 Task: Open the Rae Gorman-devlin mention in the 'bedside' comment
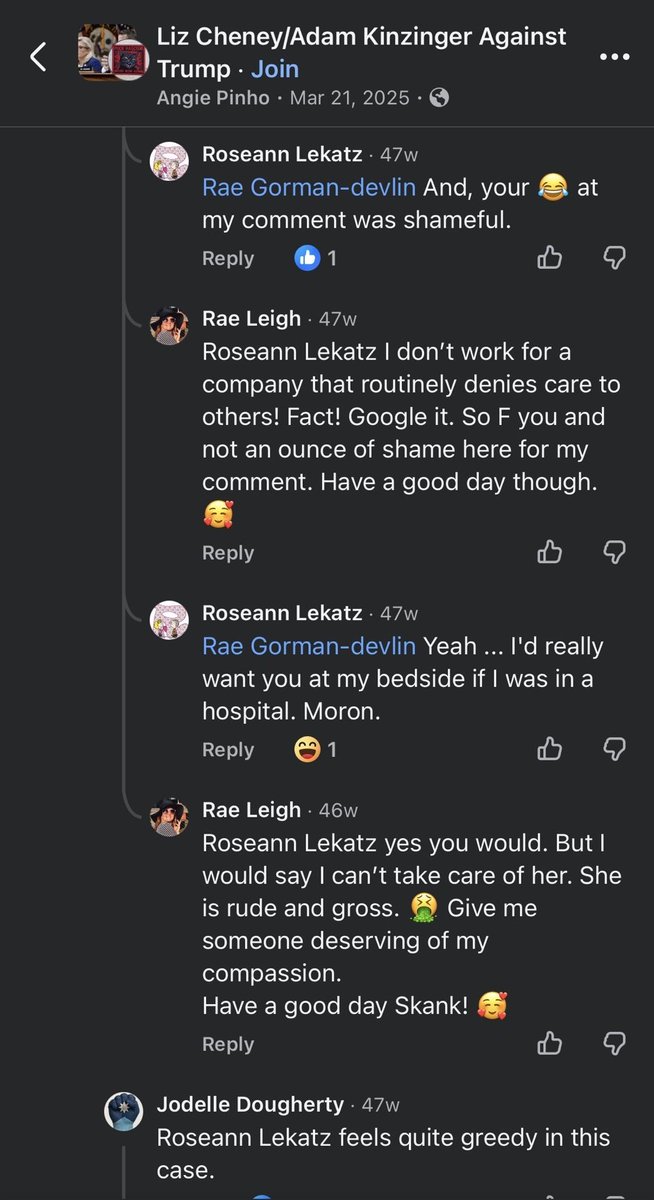pos(309,646)
